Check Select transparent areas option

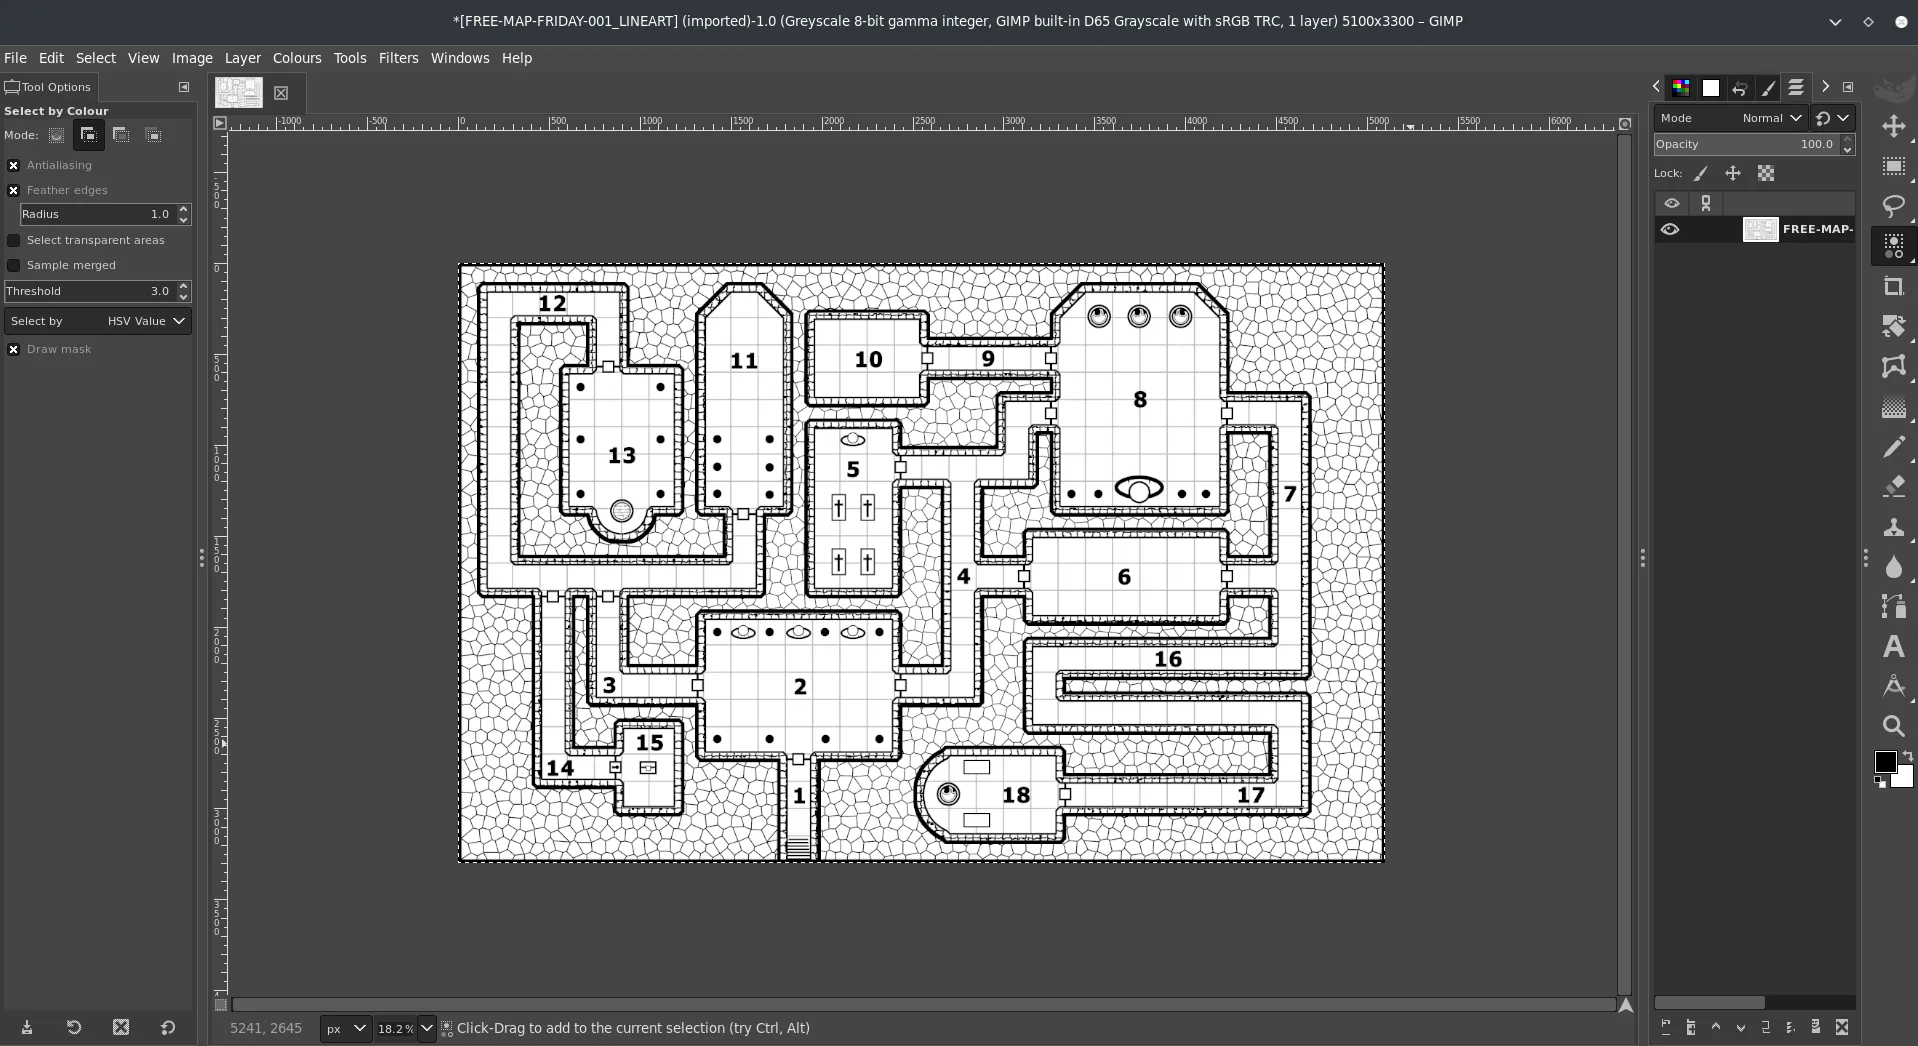click(14, 241)
